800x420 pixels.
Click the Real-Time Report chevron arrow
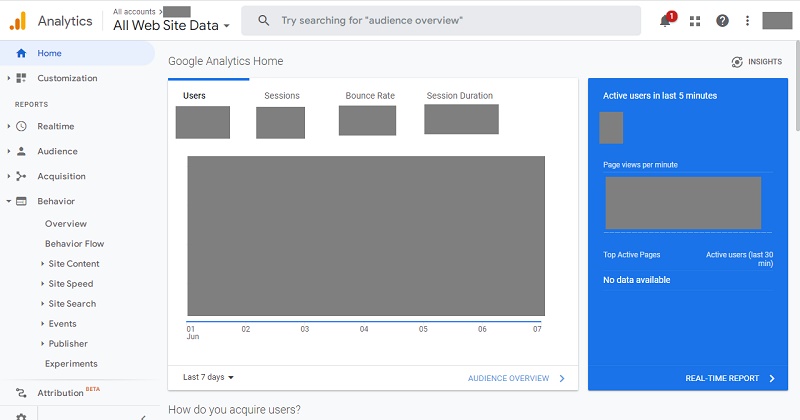772,378
